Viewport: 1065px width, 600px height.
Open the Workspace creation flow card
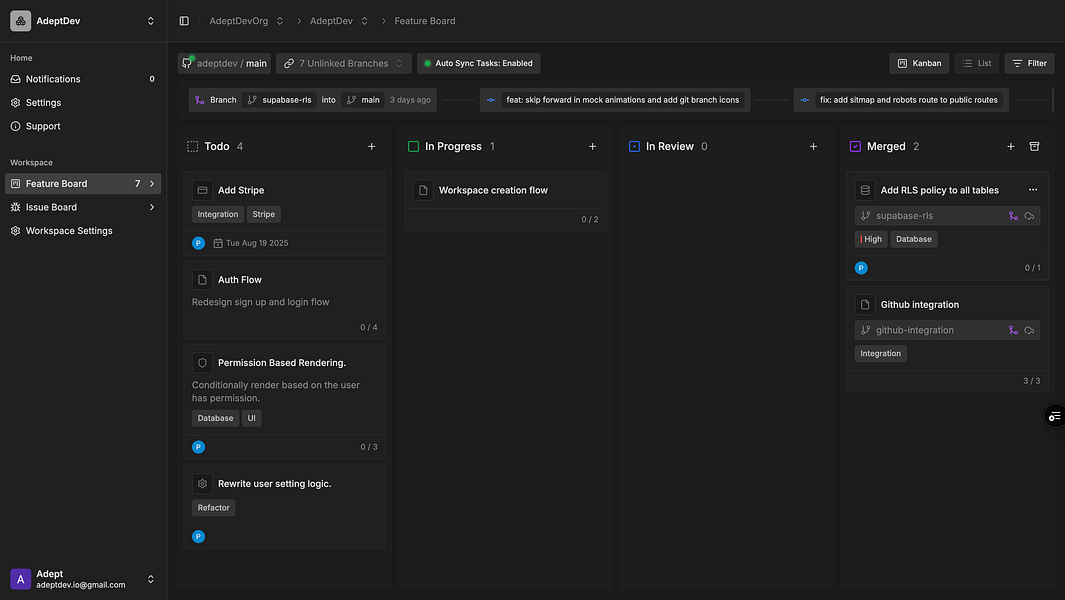click(x=493, y=190)
